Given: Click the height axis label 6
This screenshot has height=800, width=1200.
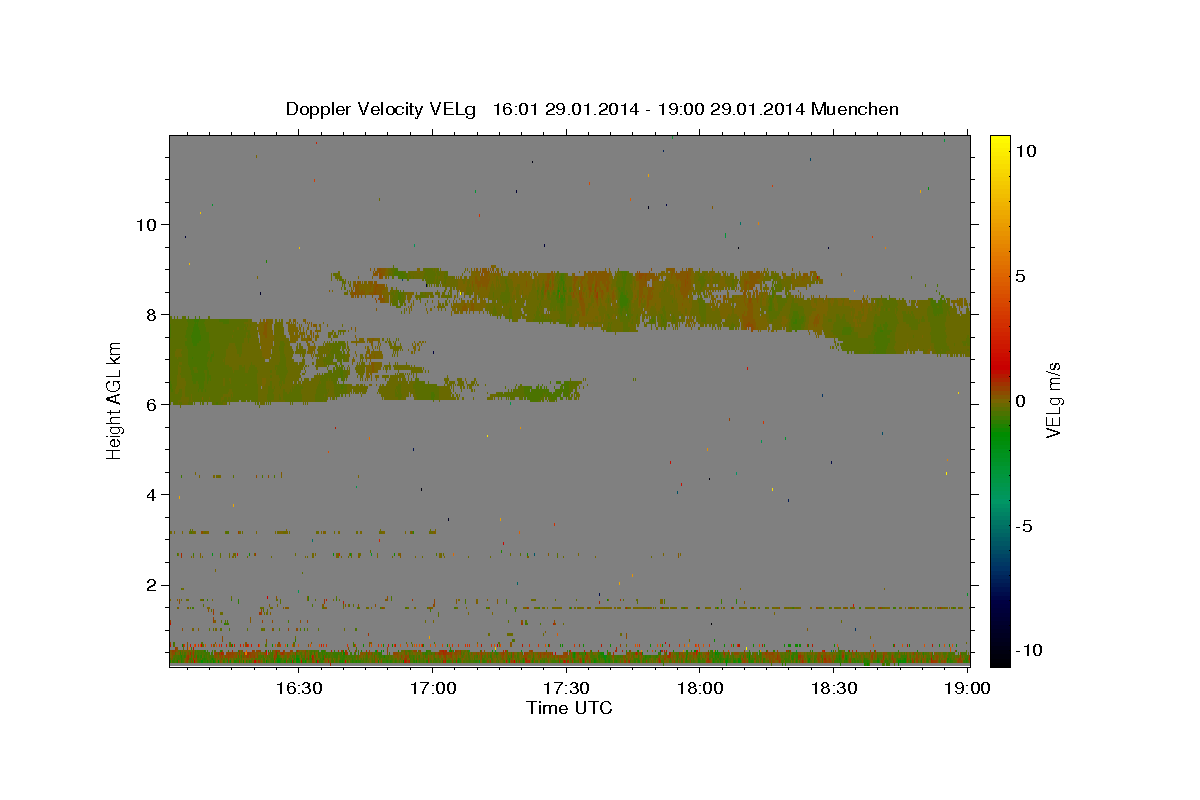Looking at the screenshot, I should tap(151, 404).
